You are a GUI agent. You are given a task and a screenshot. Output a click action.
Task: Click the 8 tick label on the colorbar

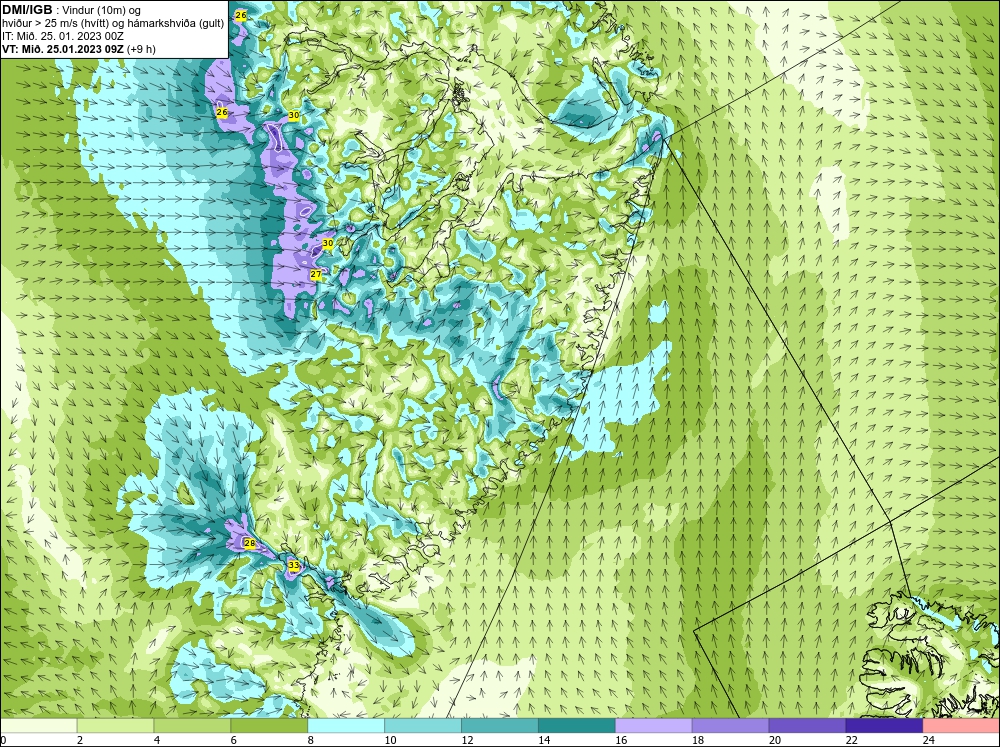pyautogui.click(x=311, y=740)
